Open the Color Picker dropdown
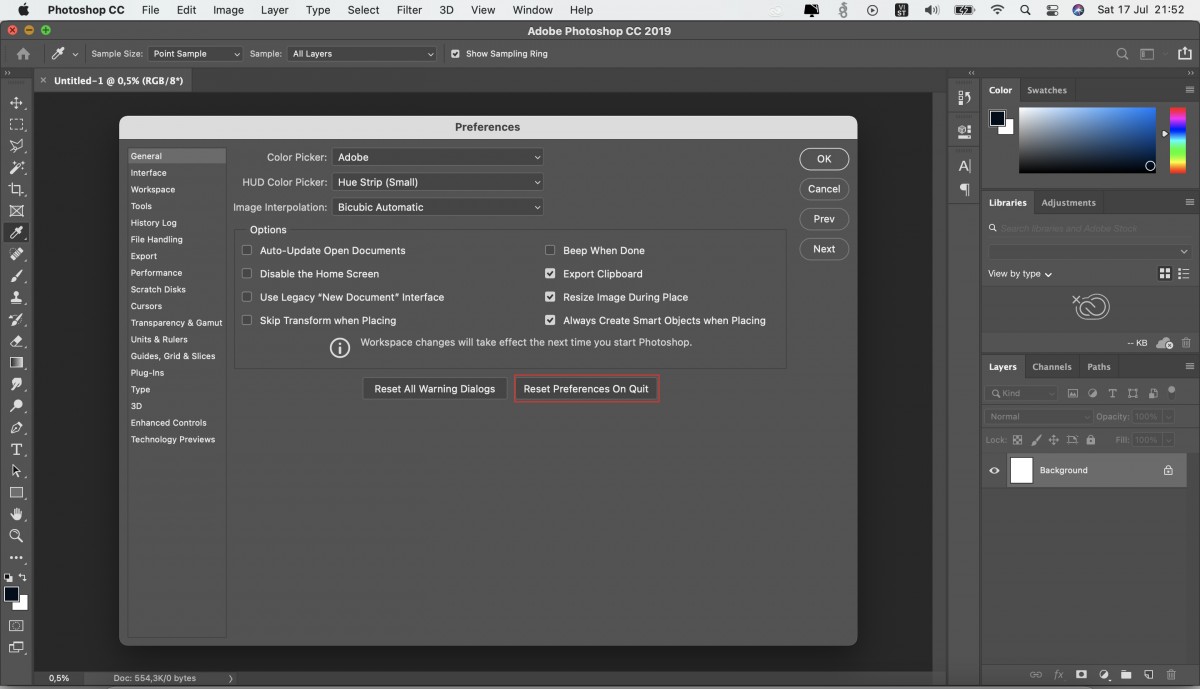 point(438,157)
